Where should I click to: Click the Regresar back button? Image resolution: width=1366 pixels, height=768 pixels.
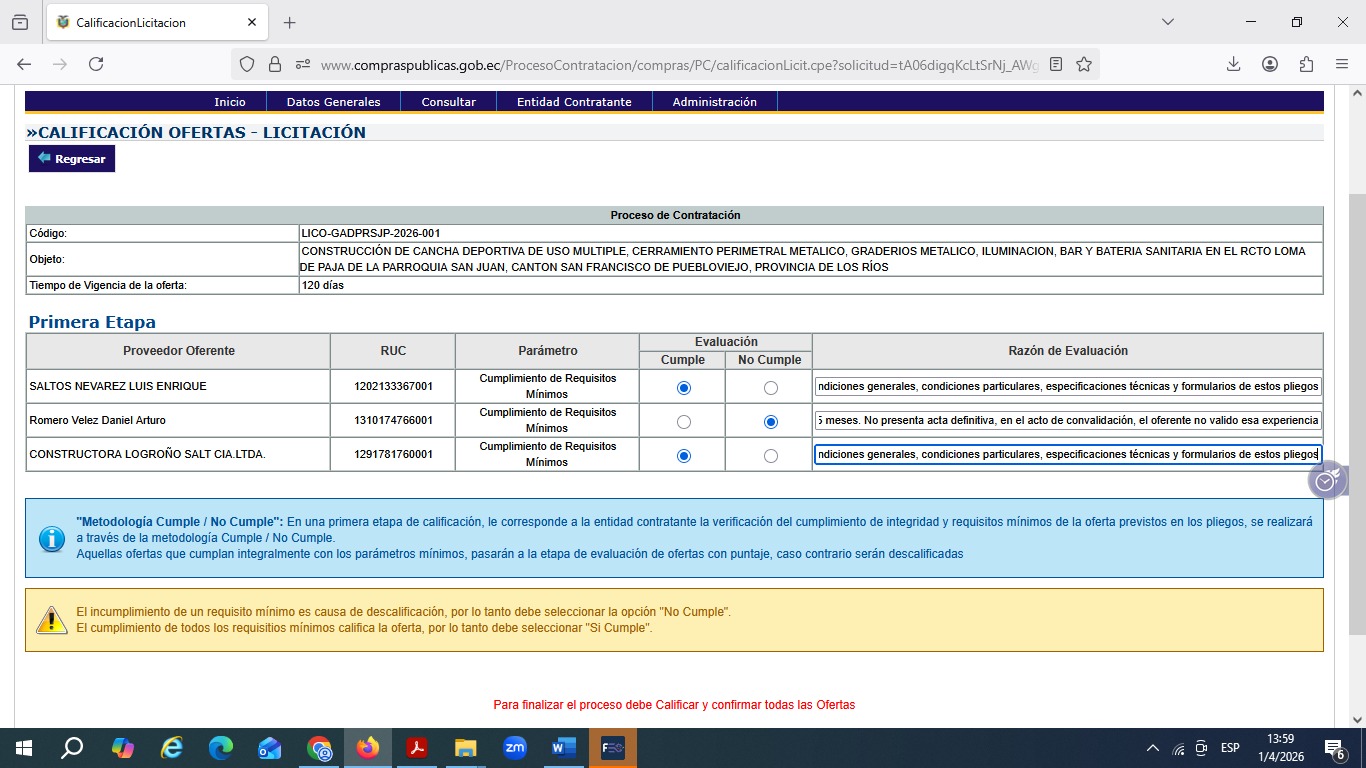pos(72,159)
